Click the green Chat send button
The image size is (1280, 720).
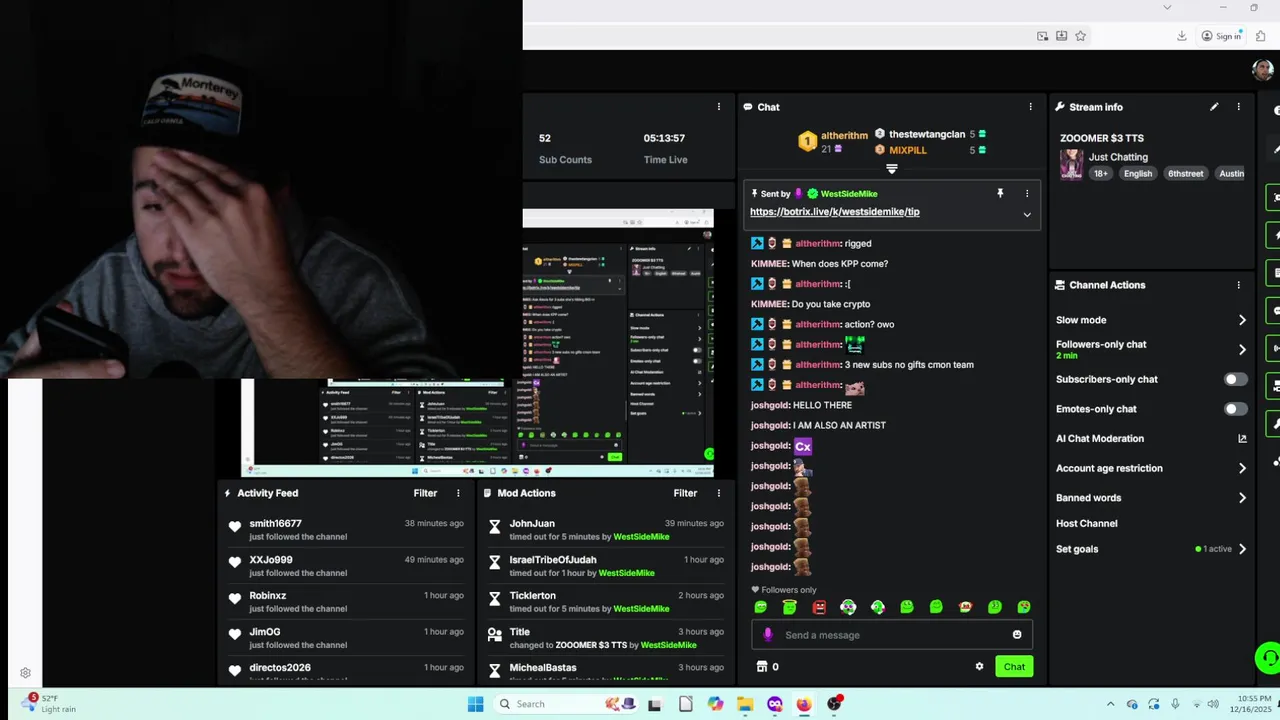[1014, 667]
